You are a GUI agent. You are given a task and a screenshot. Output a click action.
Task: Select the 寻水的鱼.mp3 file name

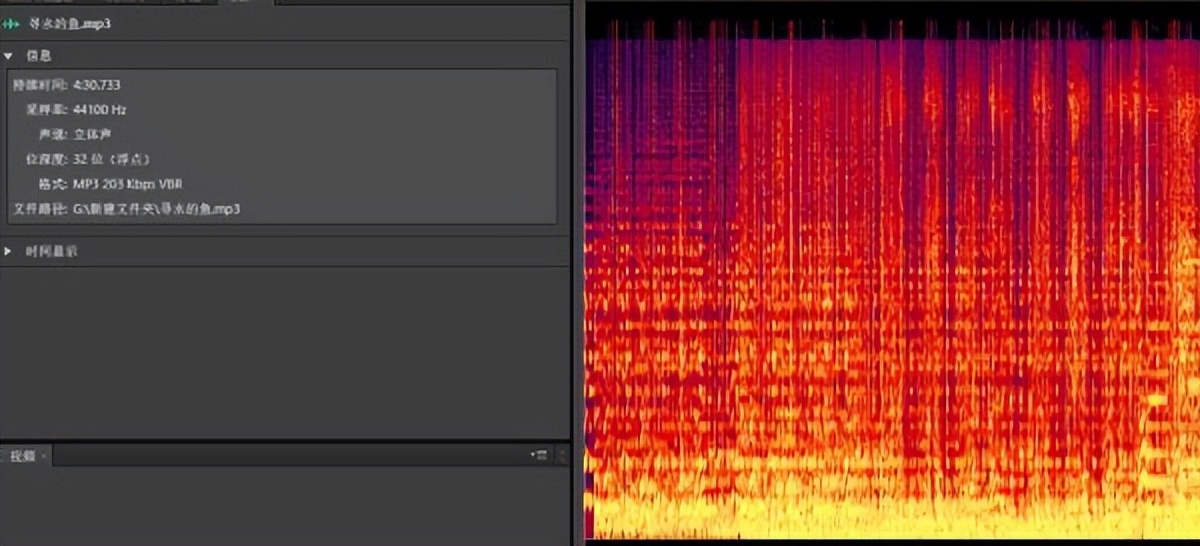point(70,23)
